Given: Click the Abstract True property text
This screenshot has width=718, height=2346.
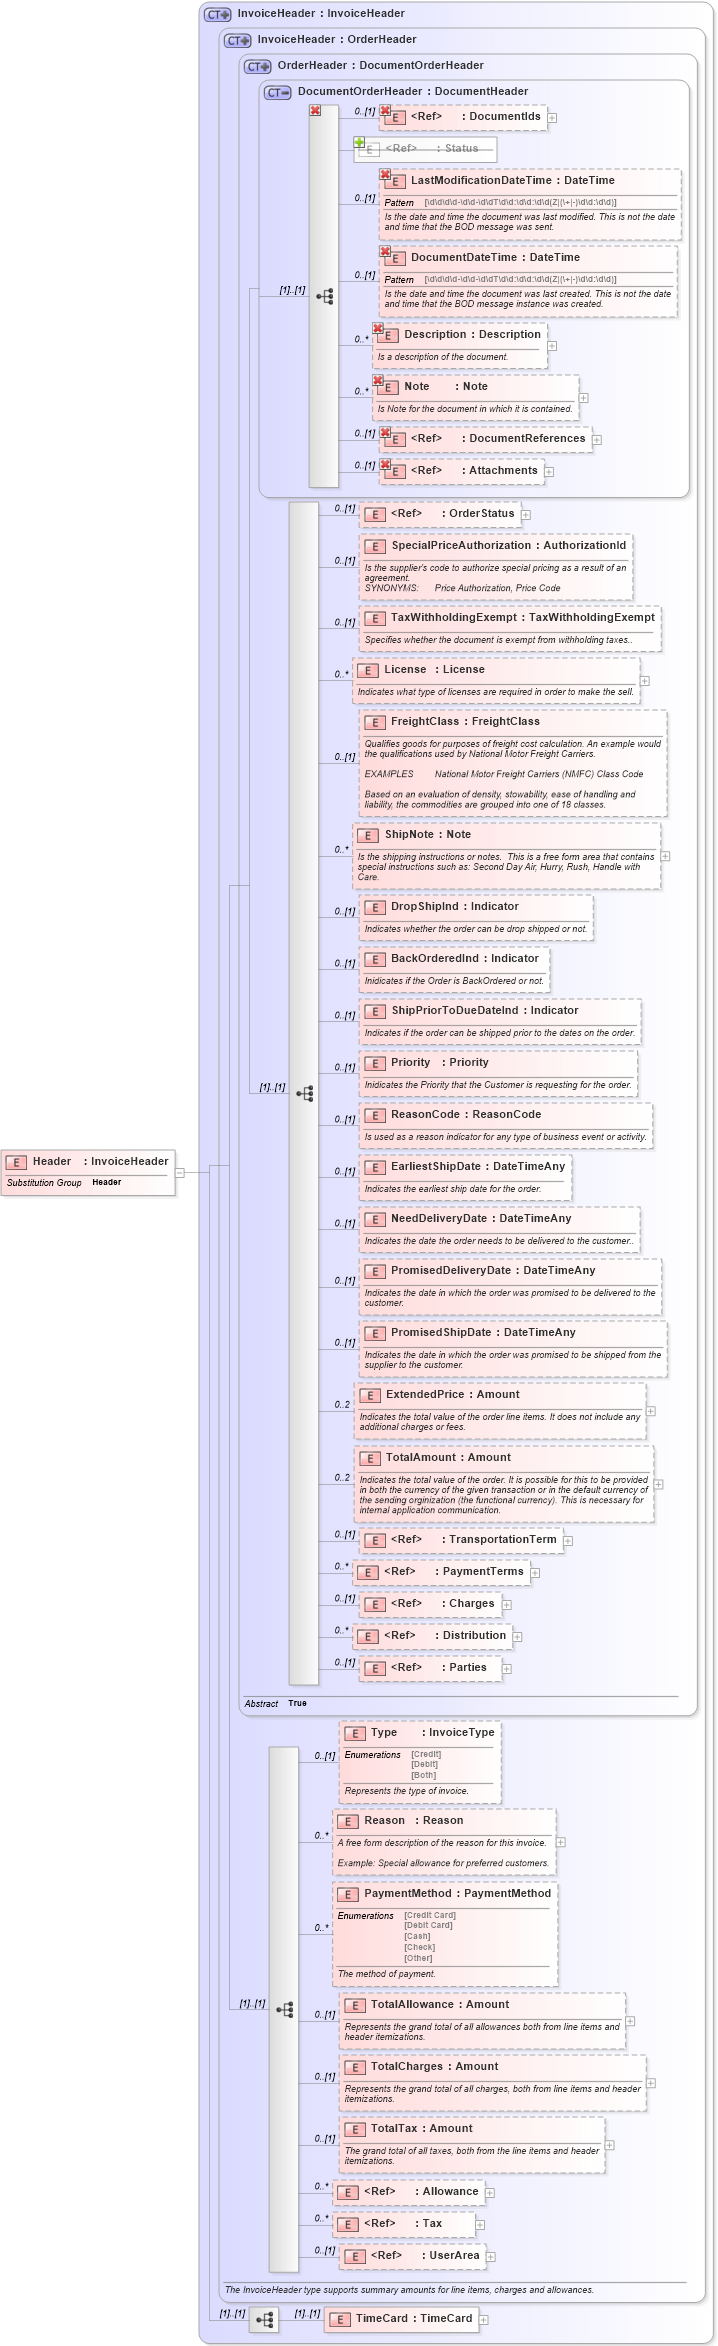Looking at the screenshot, I should tap(276, 1703).
